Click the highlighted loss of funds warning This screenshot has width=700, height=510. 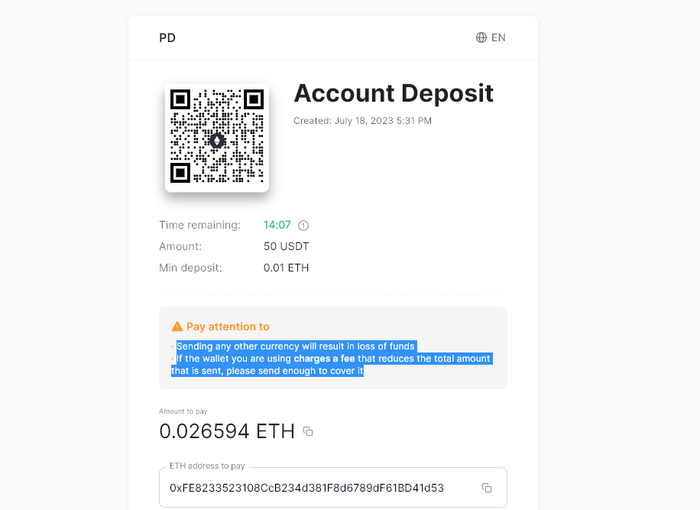pyautogui.click(x=296, y=346)
